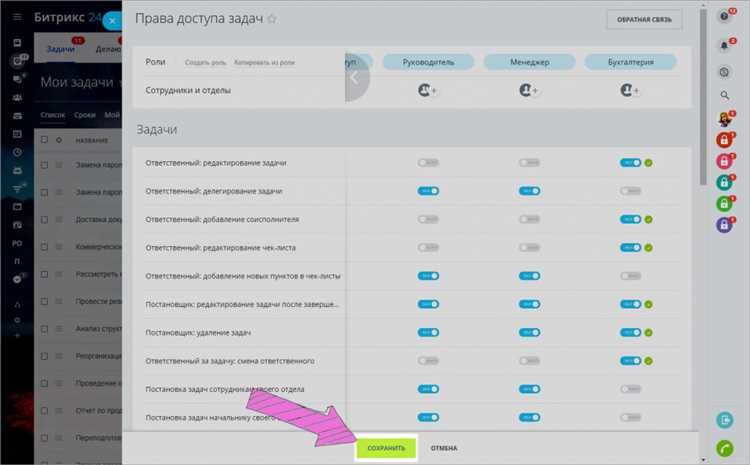Image resolution: width=750 pixels, height=465 pixels.
Task: Close the slider panel with the X button
Action: point(112,21)
